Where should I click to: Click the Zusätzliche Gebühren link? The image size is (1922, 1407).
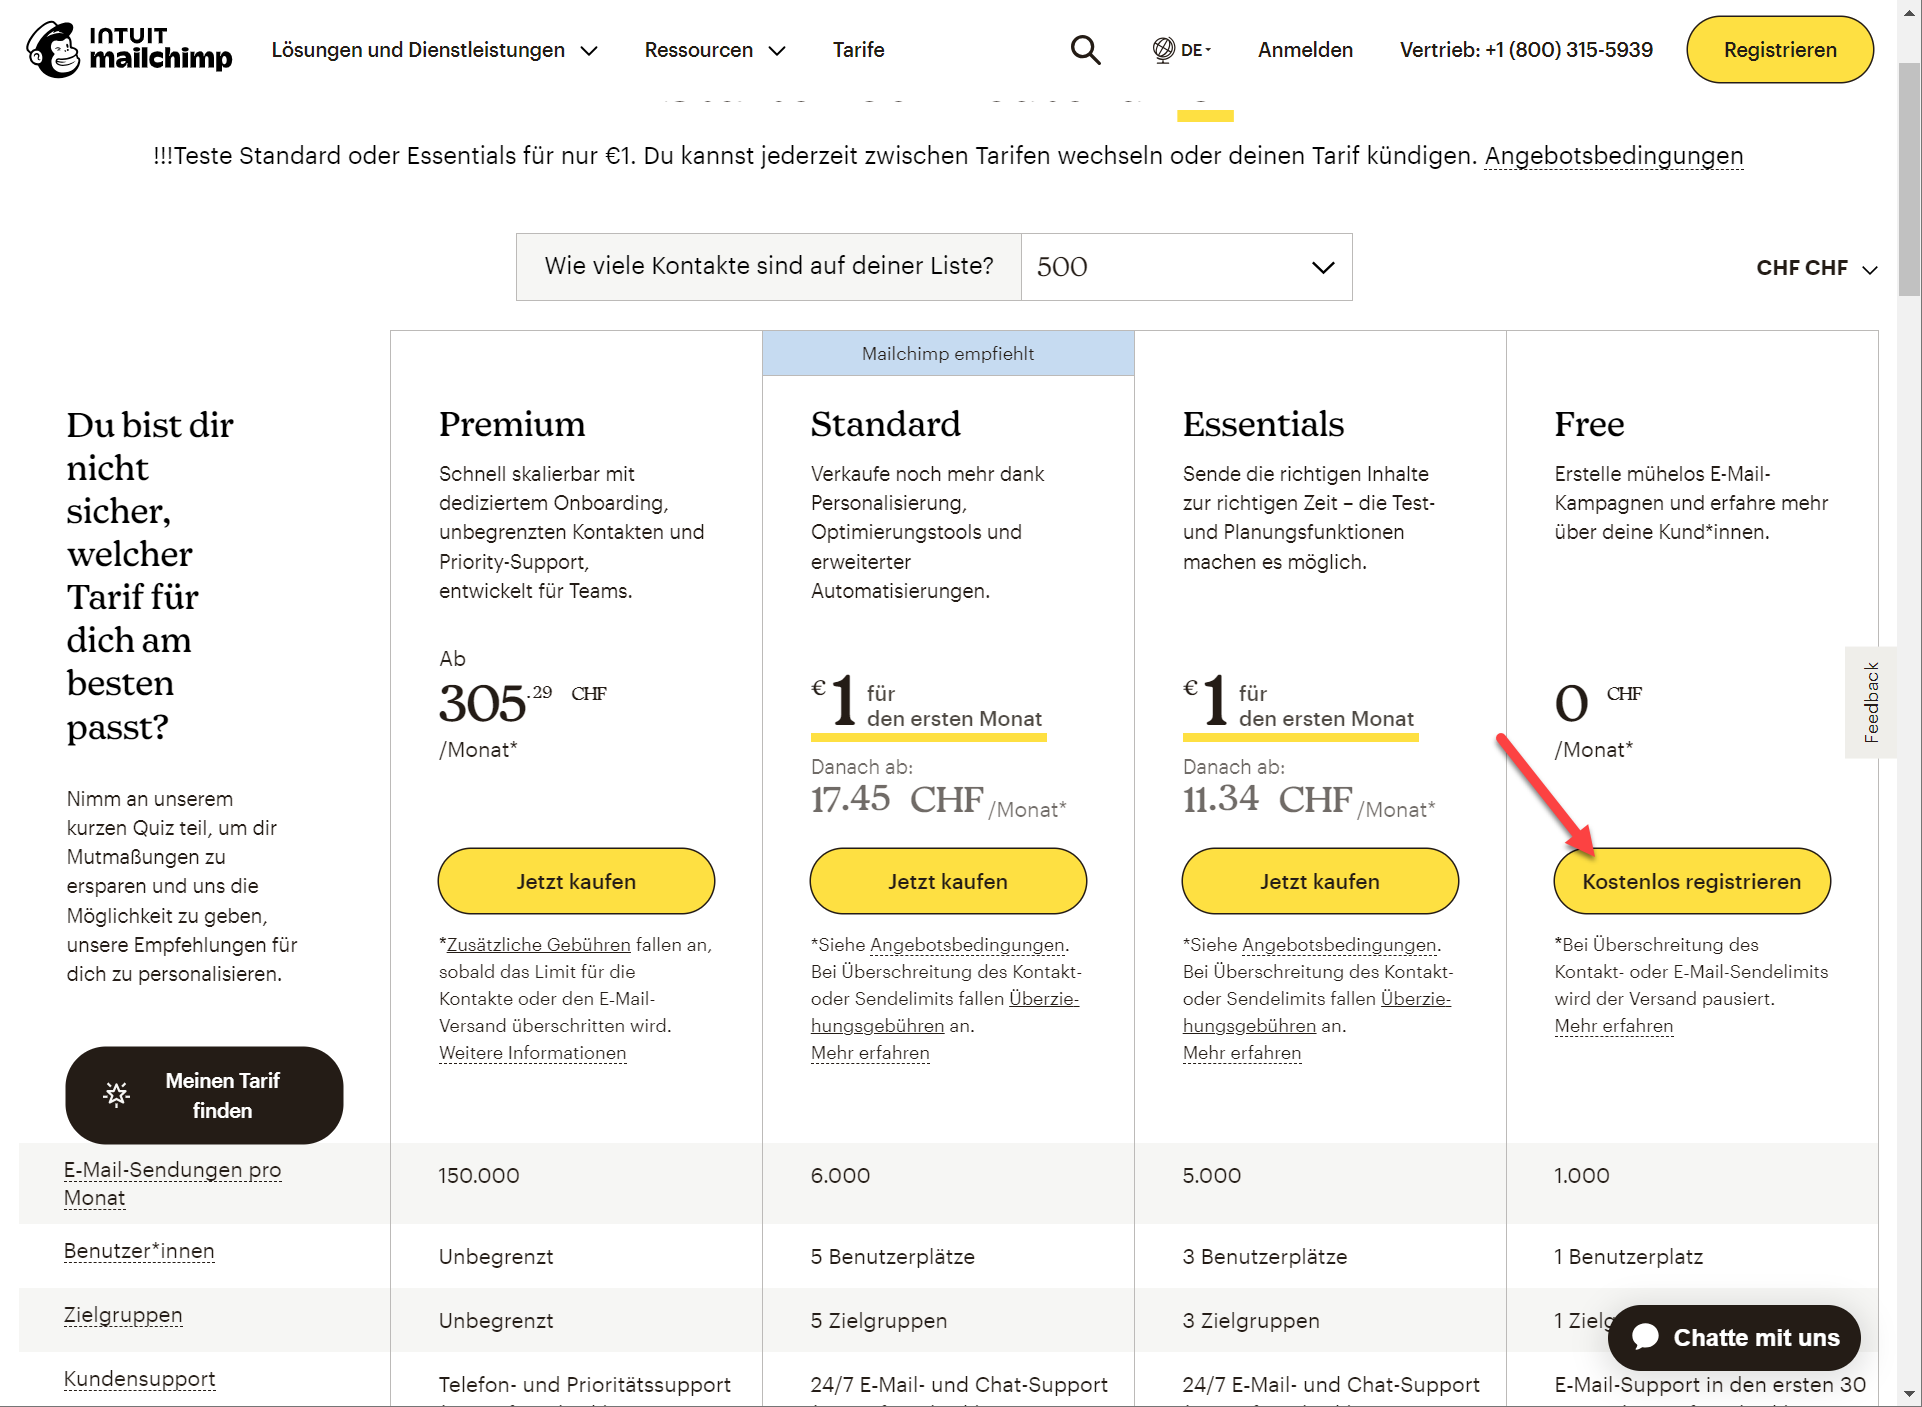click(538, 945)
